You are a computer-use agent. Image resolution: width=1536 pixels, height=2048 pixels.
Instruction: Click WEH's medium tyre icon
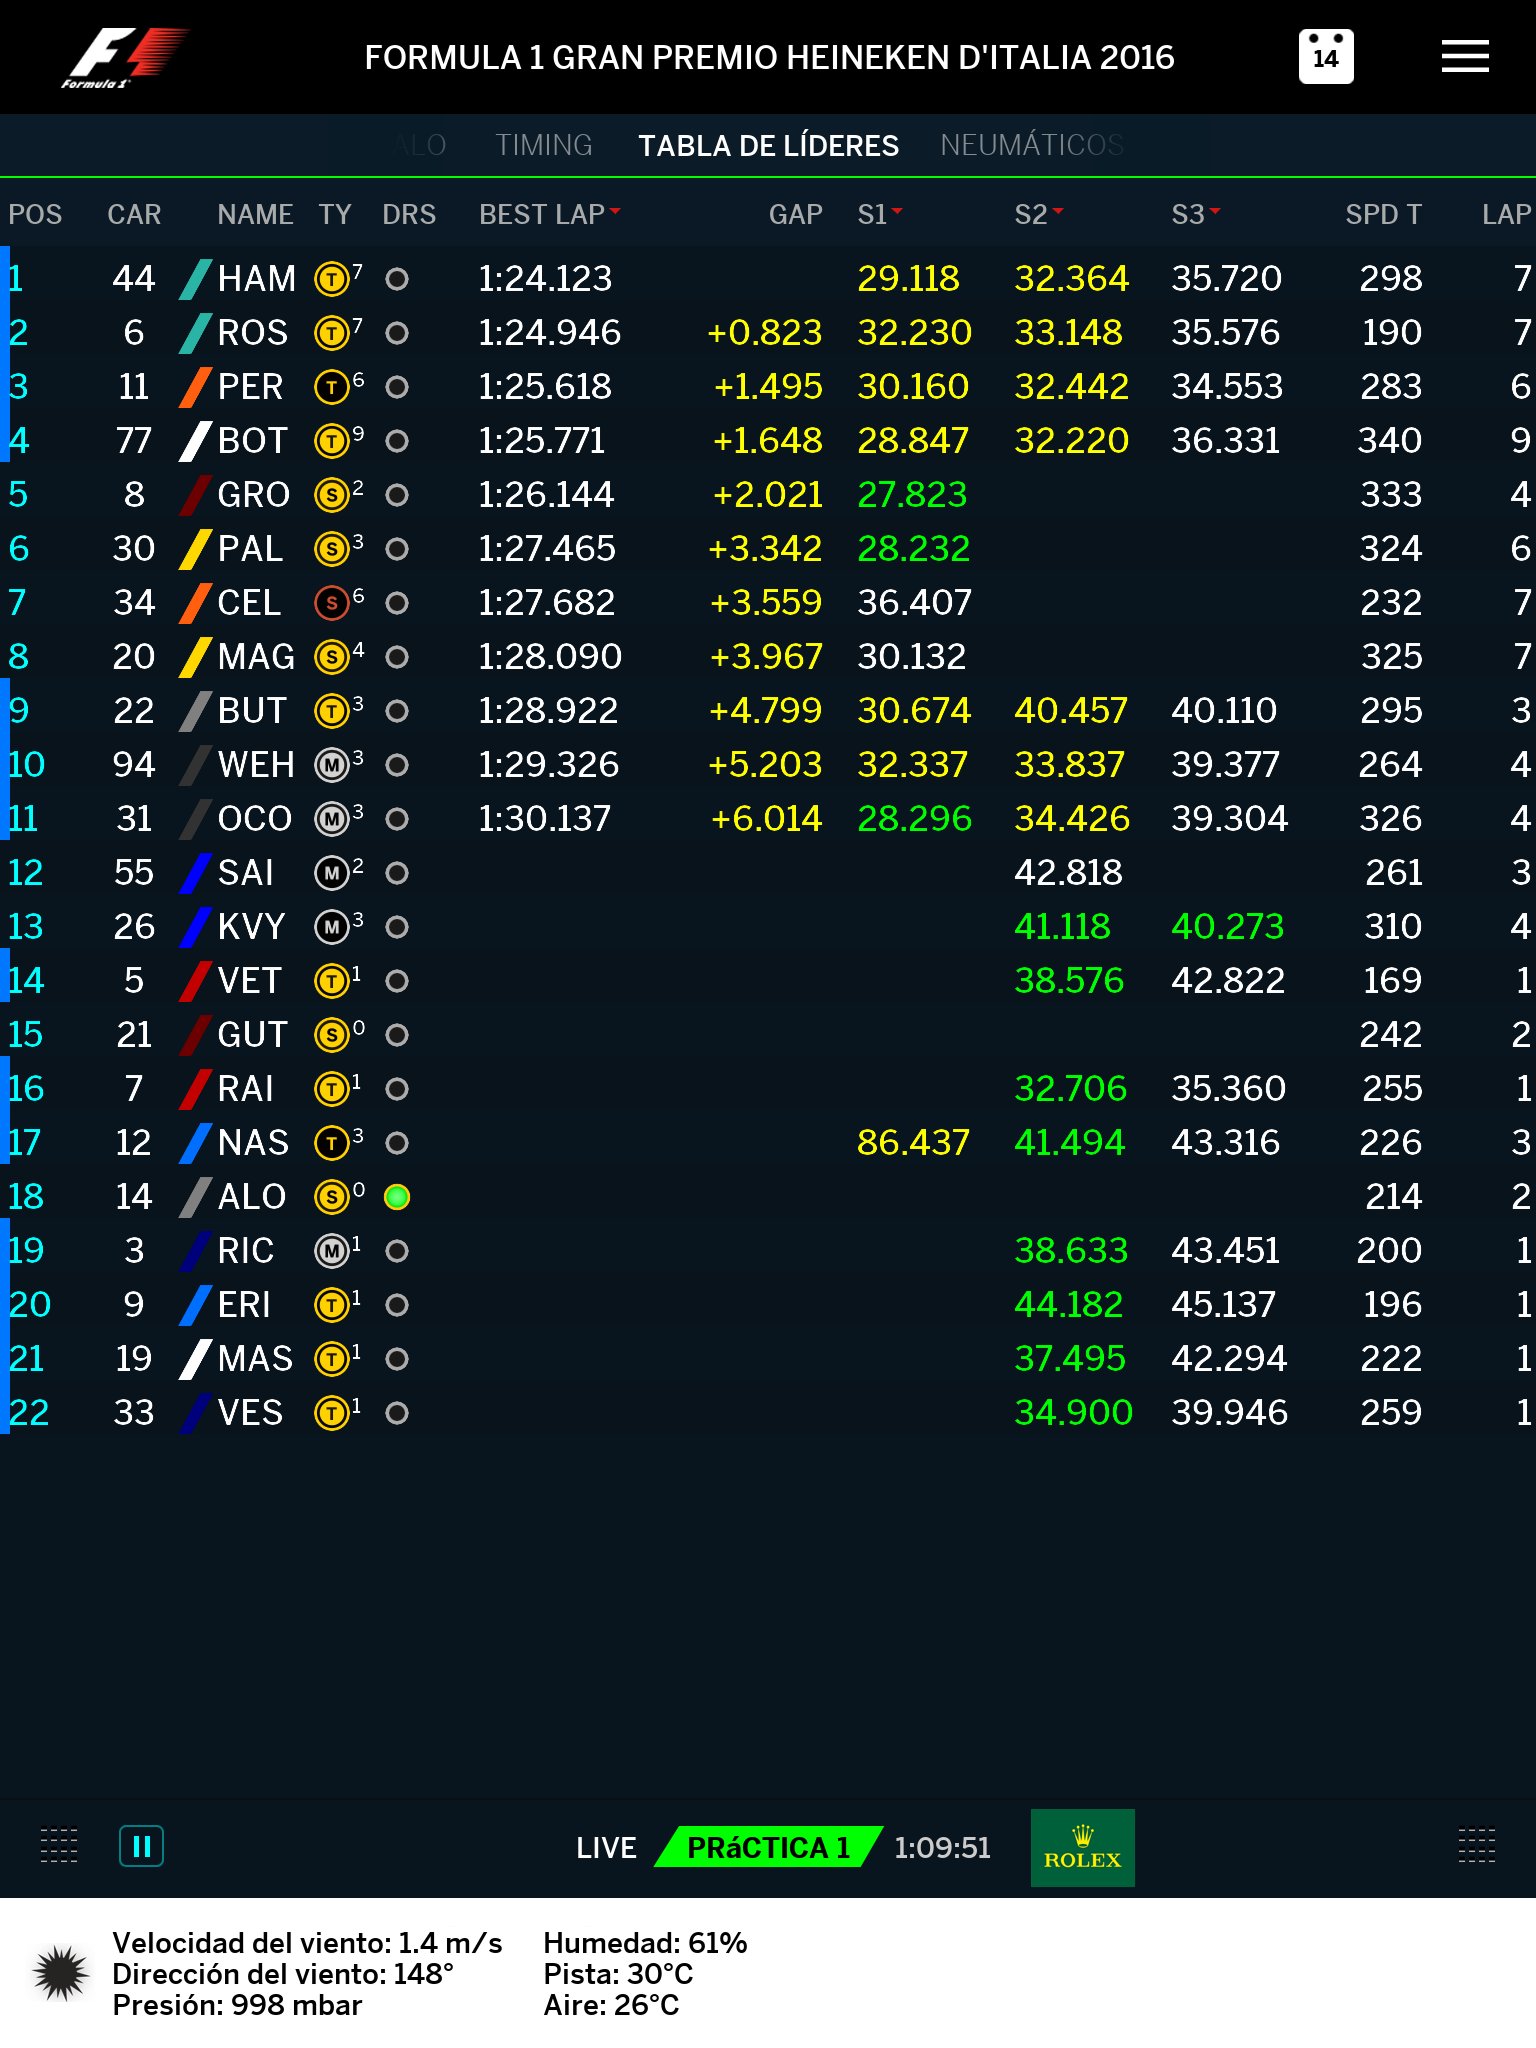pos(331,765)
